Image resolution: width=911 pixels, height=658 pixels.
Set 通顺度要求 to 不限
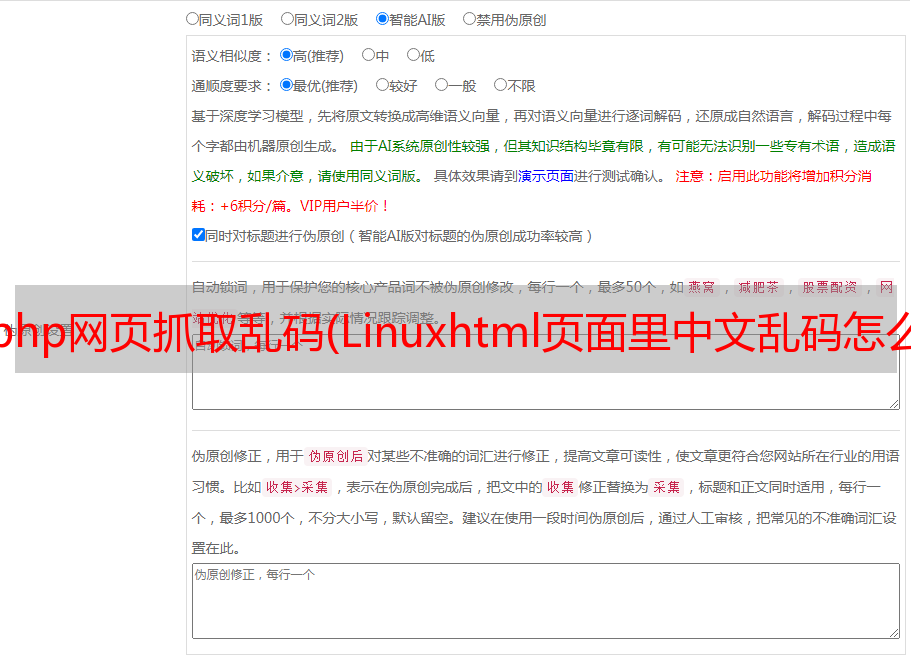coord(500,85)
